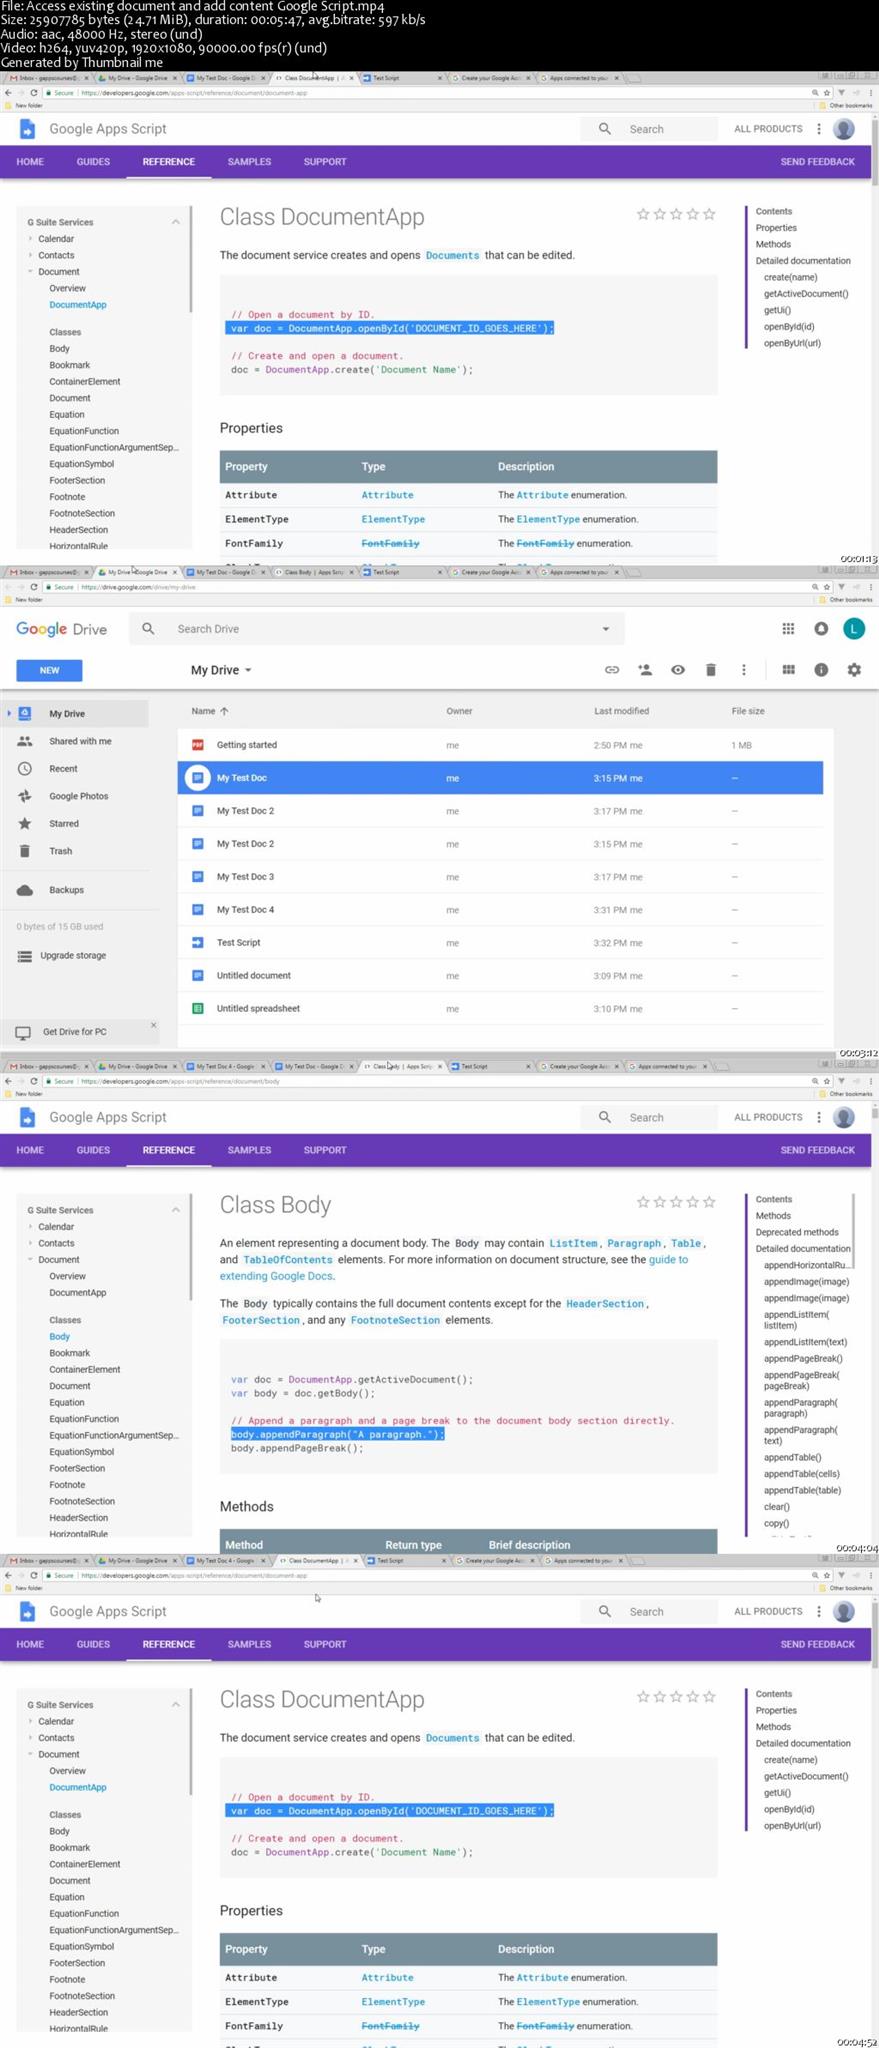Open Drive notifications bell icon
Image resolution: width=879 pixels, height=2048 pixels.
(x=821, y=629)
